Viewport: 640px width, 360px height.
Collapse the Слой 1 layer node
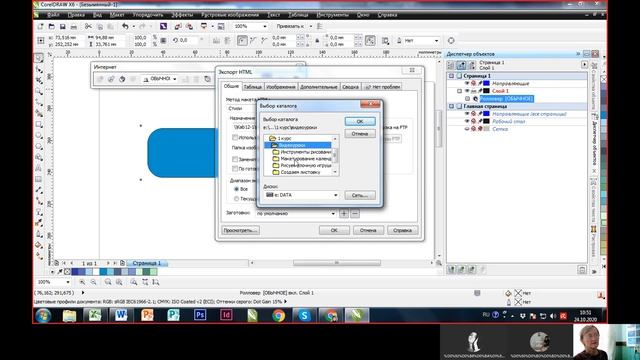[x=460, y=91]
